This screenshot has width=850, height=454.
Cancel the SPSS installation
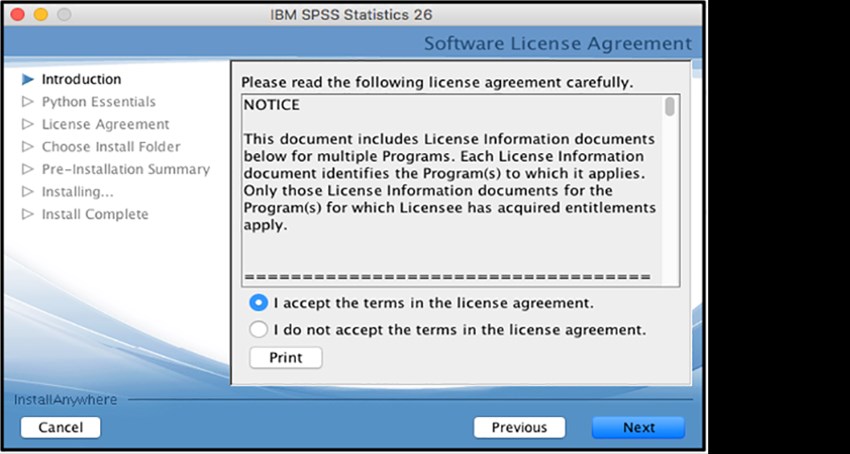(x=61, y=427)
